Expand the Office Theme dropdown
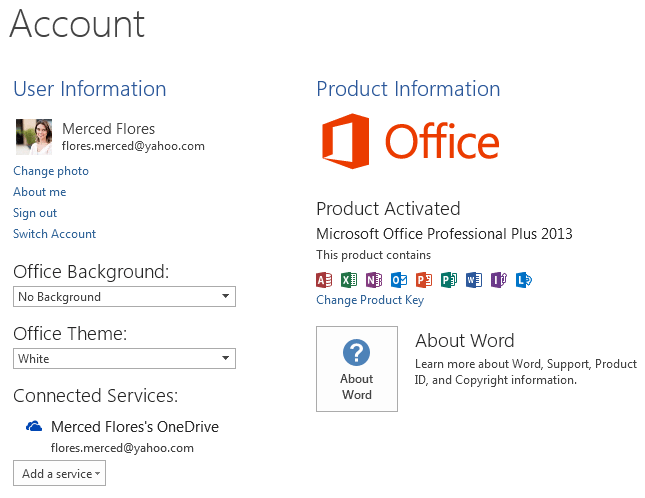 click(125, 359)
